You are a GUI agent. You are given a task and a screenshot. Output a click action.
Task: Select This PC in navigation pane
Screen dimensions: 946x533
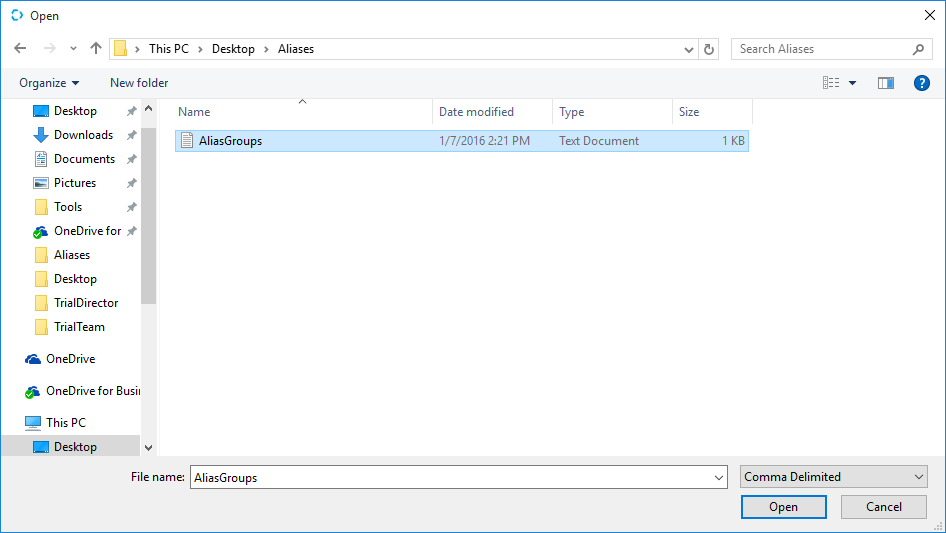click(66, 423)
